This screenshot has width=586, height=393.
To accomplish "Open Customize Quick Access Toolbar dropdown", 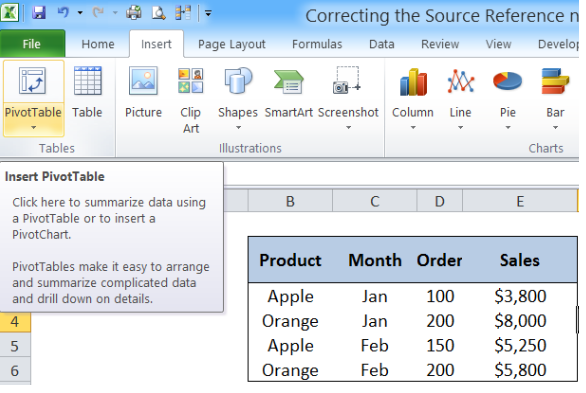I will tap(208, 13).
